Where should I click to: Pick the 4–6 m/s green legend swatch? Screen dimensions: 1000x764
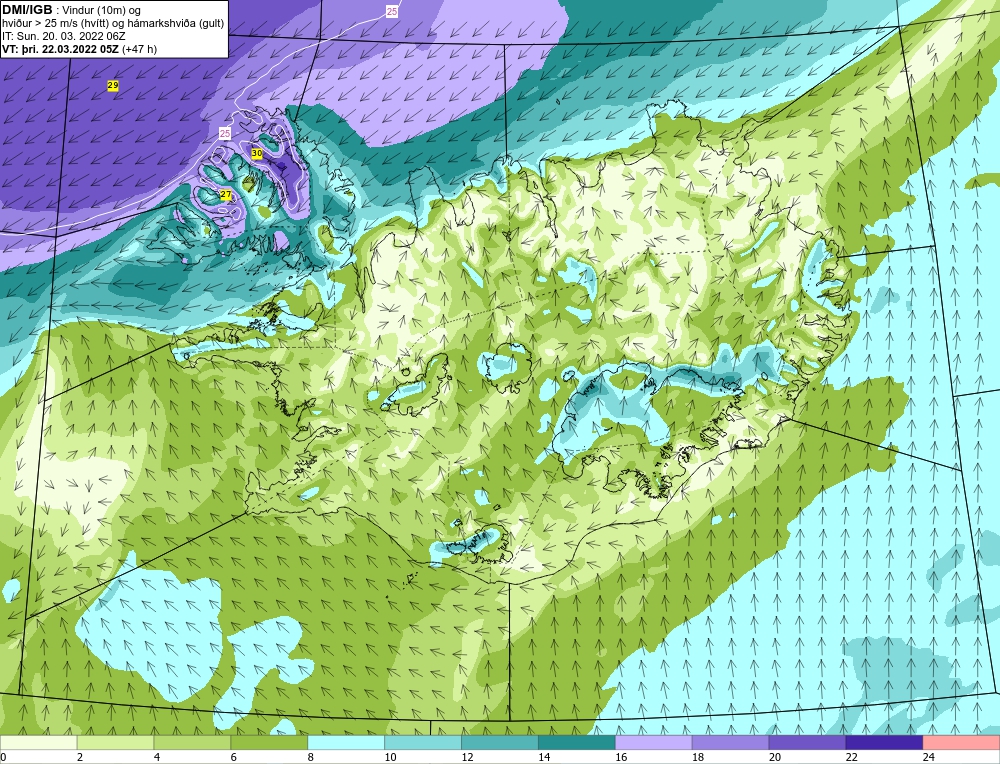tap(192, 743)
